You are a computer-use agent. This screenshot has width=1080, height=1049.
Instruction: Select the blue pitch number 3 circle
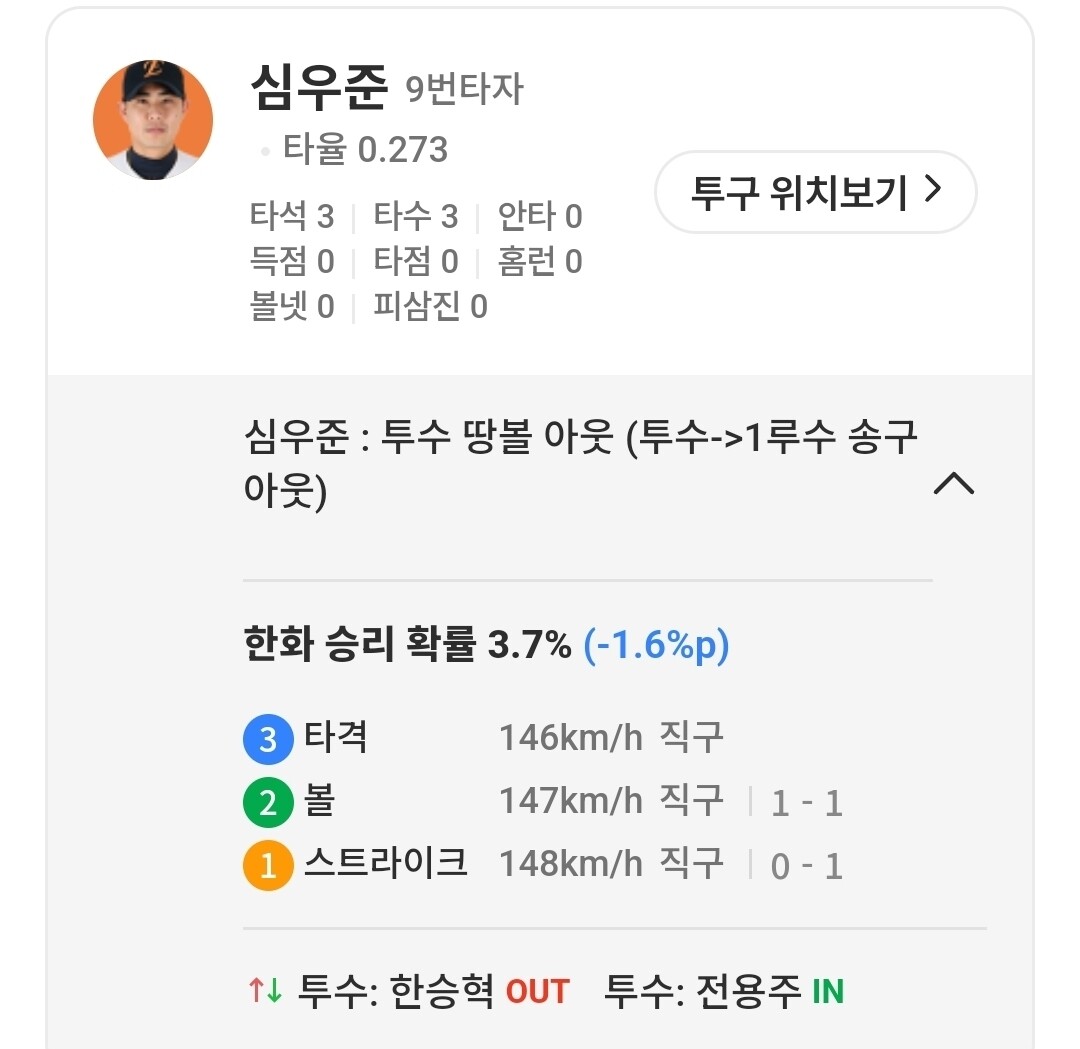pos(267,741)
